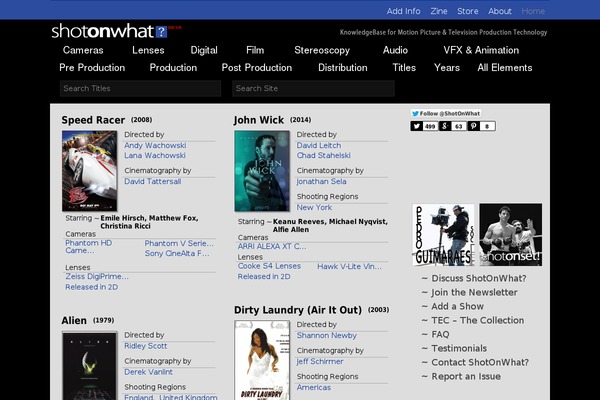Screen dimensions: 600x400
Task: Open the Film menu
Action: (x=255, y=50)
